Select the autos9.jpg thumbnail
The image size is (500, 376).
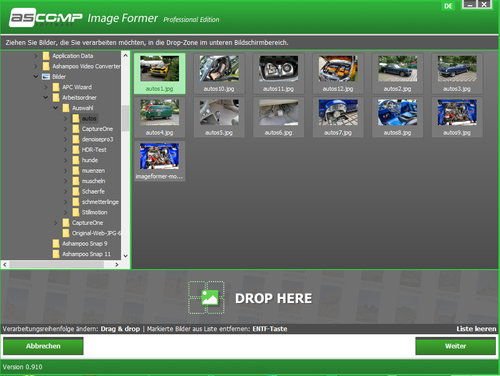457,117
